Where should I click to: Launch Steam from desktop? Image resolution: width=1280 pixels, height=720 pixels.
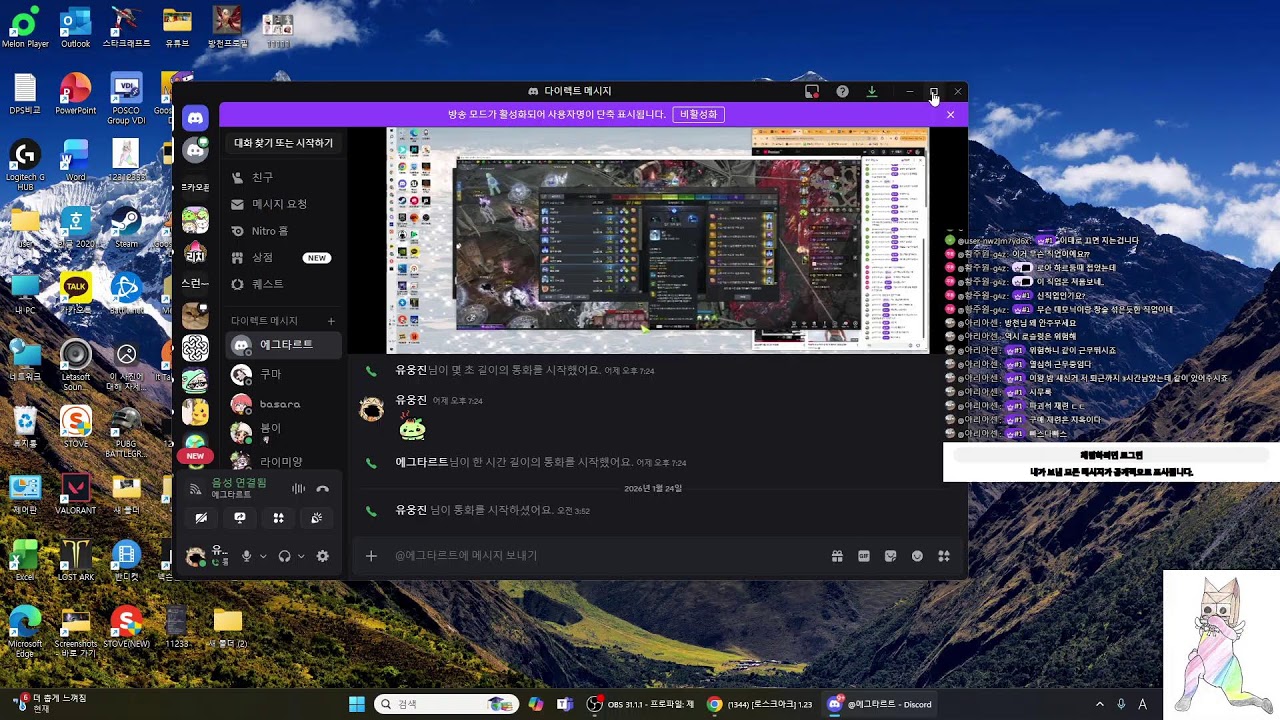click(126, 225)
